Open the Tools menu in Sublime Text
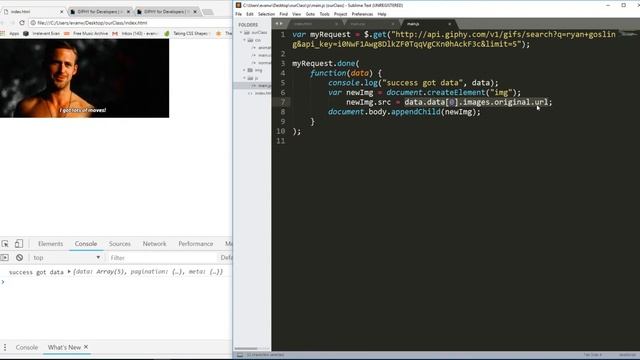Image resolution: width=640 pixels, height=360 pixels. [x=324, y=14]
